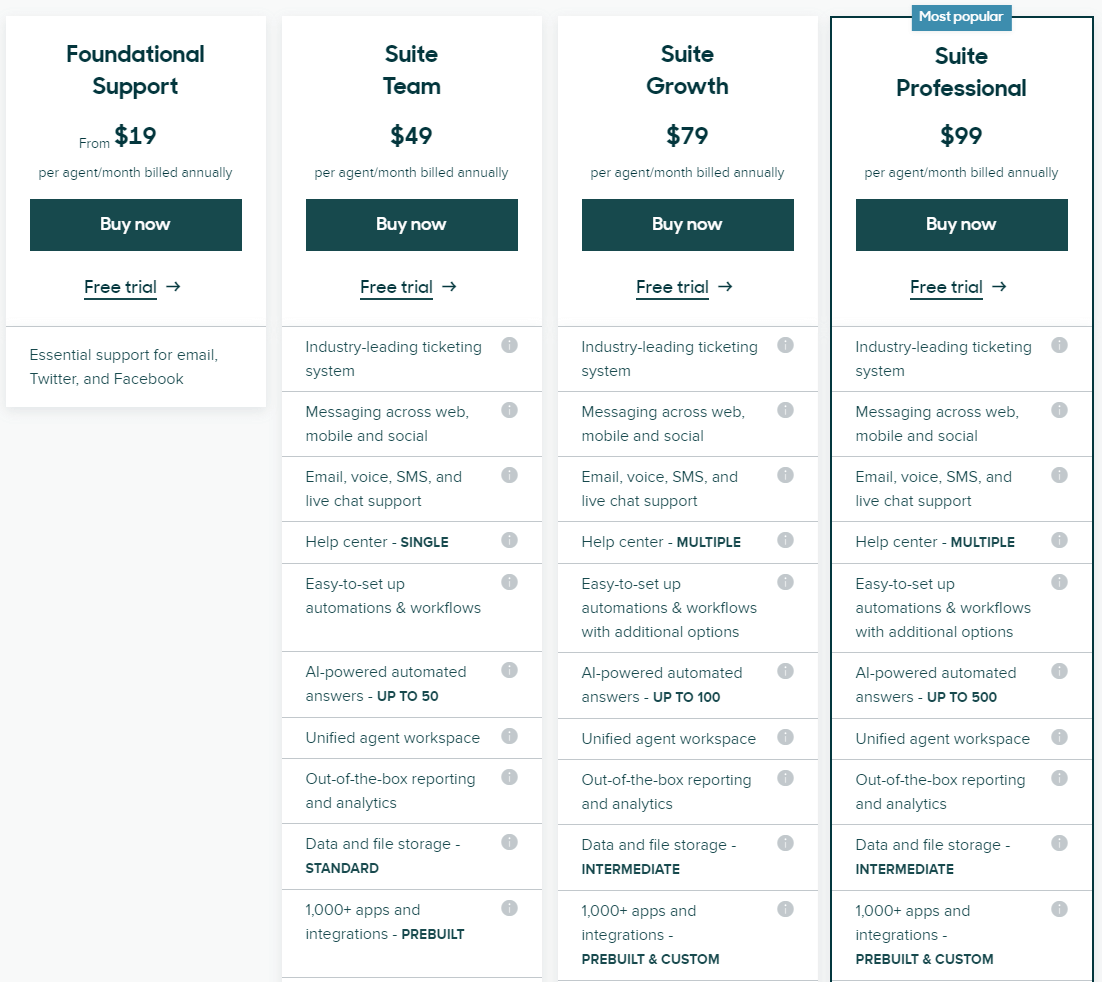View details on 1,000+ apps PREBUILT & CUSTOM
The width and height of the screenshot is (1102, 982).
pyautogui.click(x=1059, y=909)
